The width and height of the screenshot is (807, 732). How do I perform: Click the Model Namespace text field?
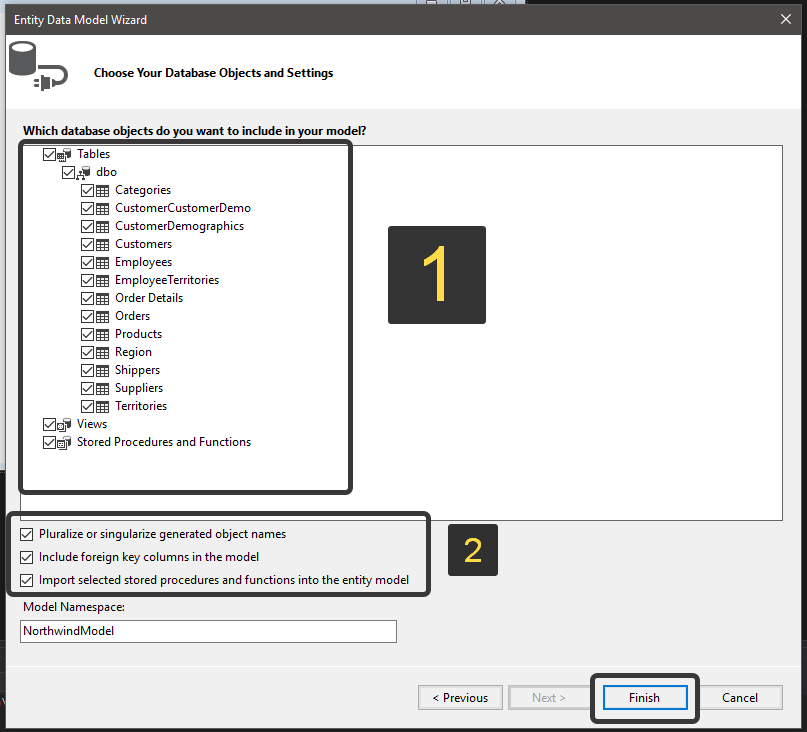click(x=208, y=632)
